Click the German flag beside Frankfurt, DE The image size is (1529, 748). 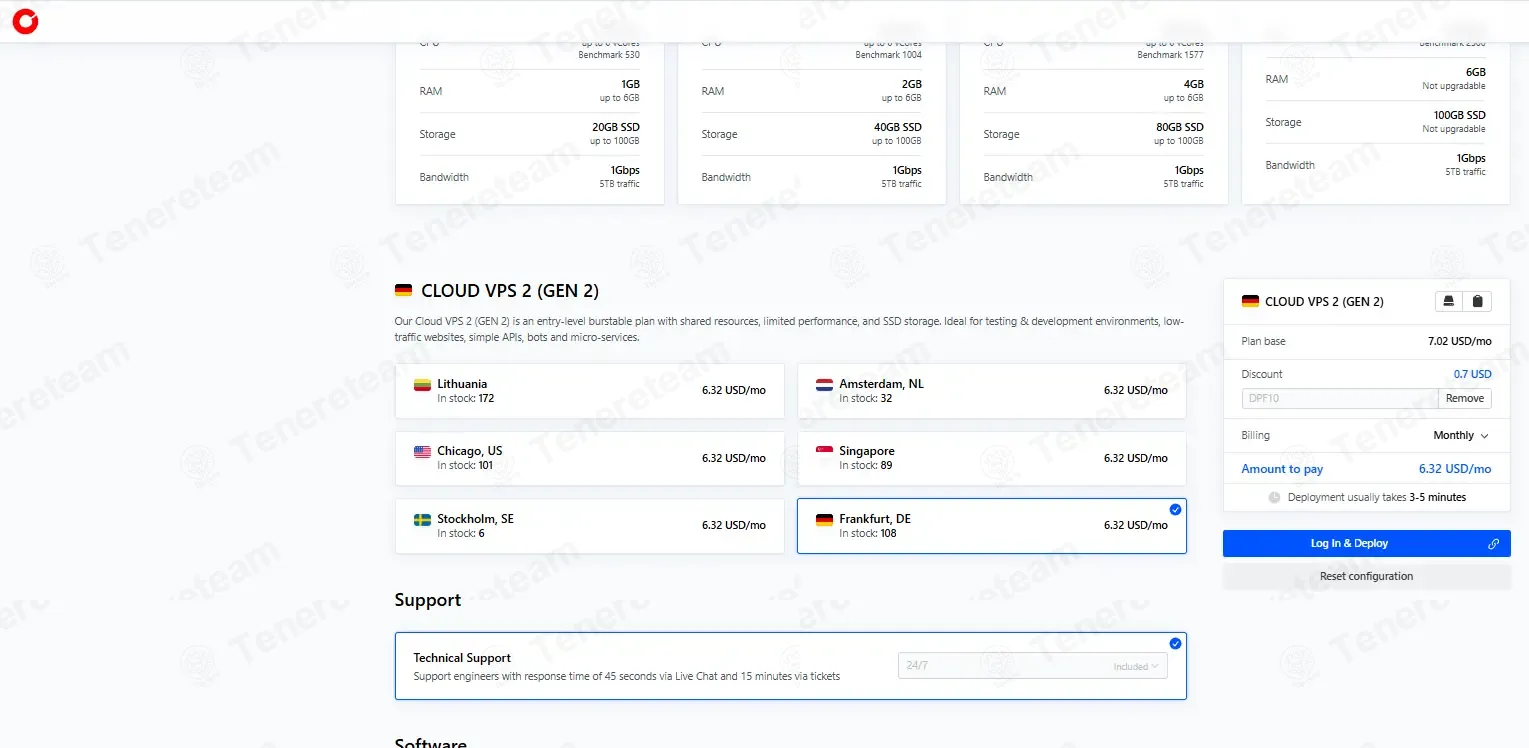824,520
